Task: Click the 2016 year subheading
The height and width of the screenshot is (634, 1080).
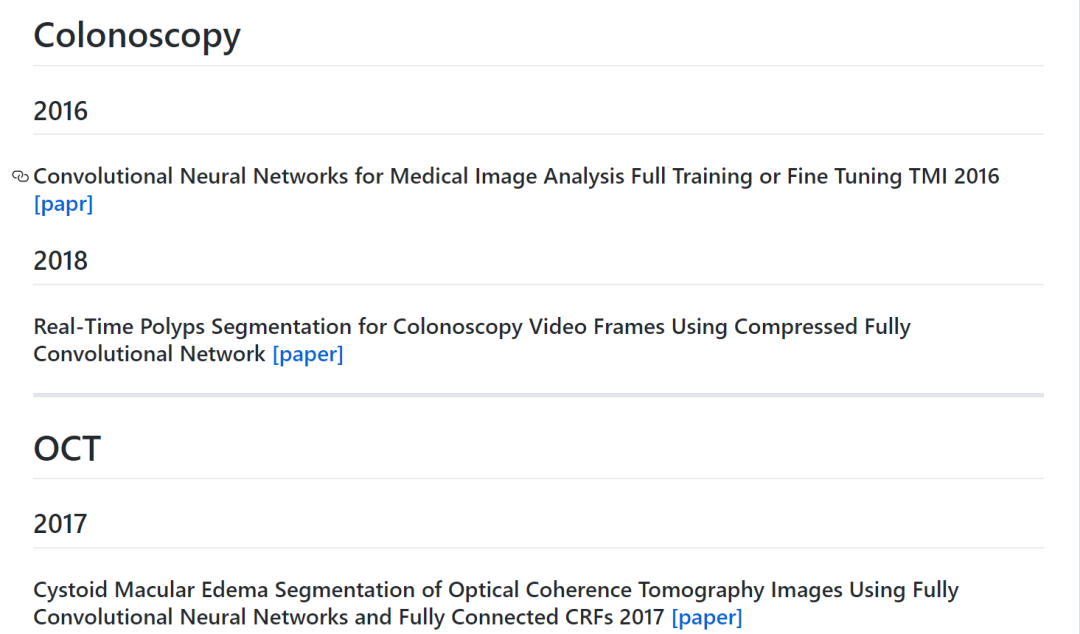Action: pyautogui.click(x=61, y=111)
